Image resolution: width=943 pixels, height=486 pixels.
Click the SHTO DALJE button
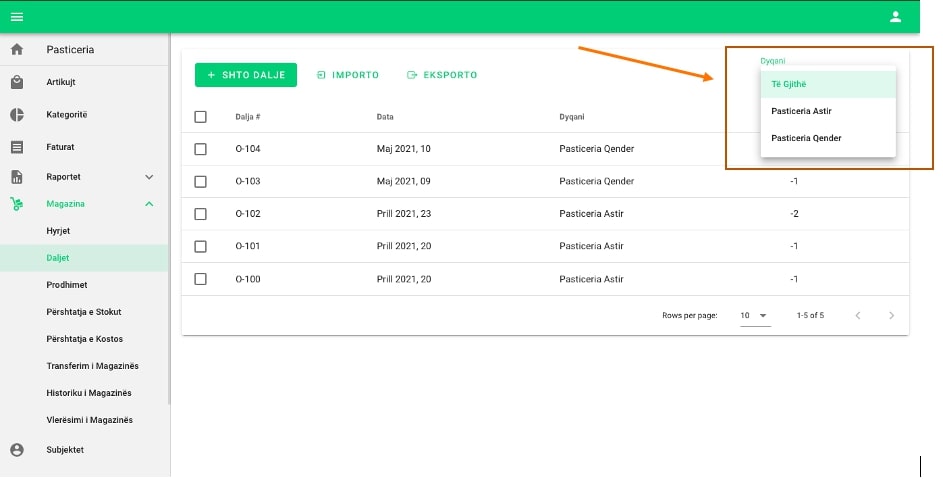pos(246,75)
